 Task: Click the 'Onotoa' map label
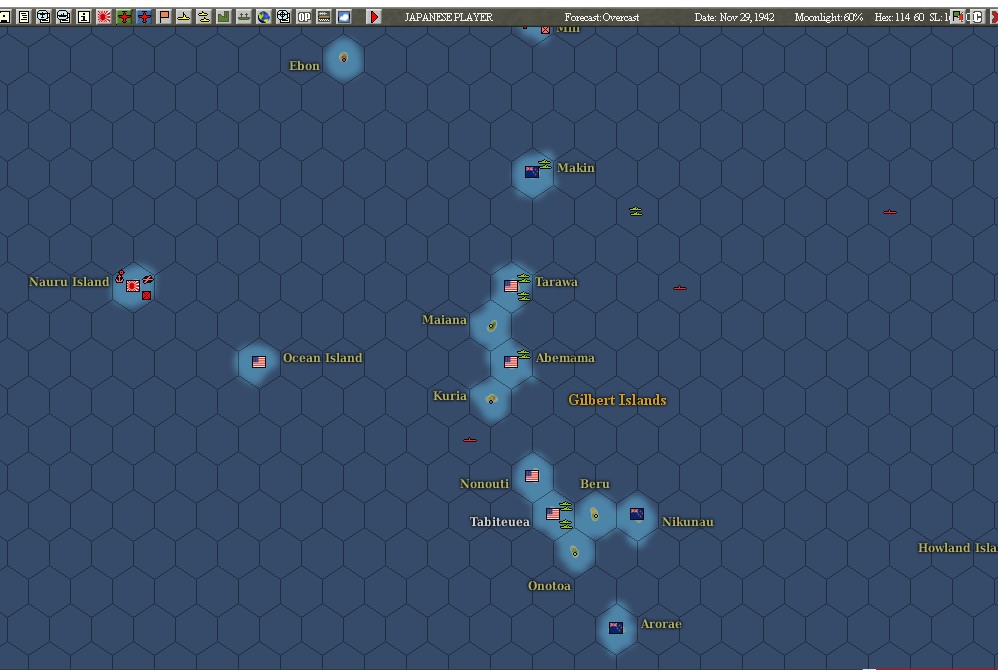click(x=549, y=585)
